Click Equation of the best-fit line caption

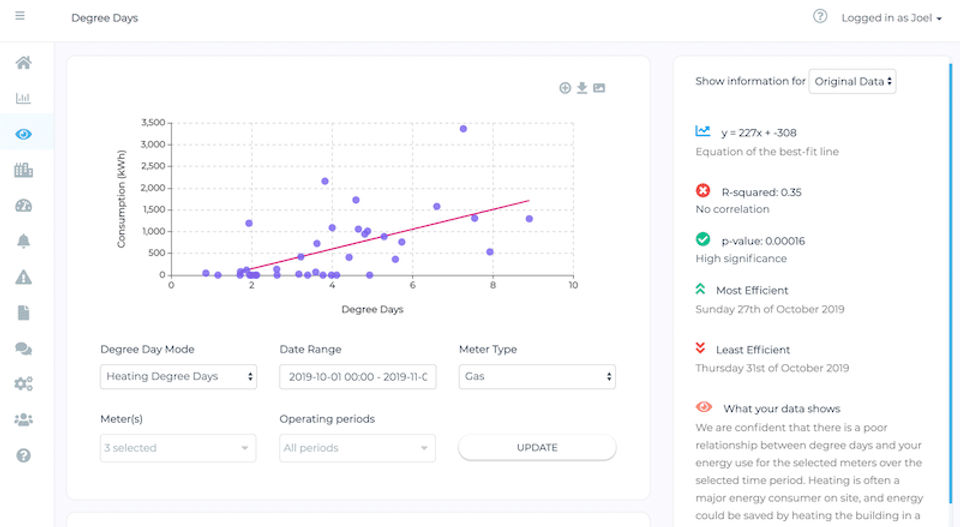(x=767, y=151)
